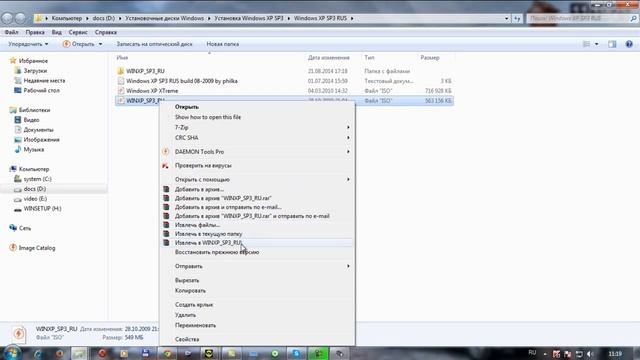The image size is (640, 360).
Task: Choose 'Извлечь файлы...' from context menu
Action: (257, 225)
